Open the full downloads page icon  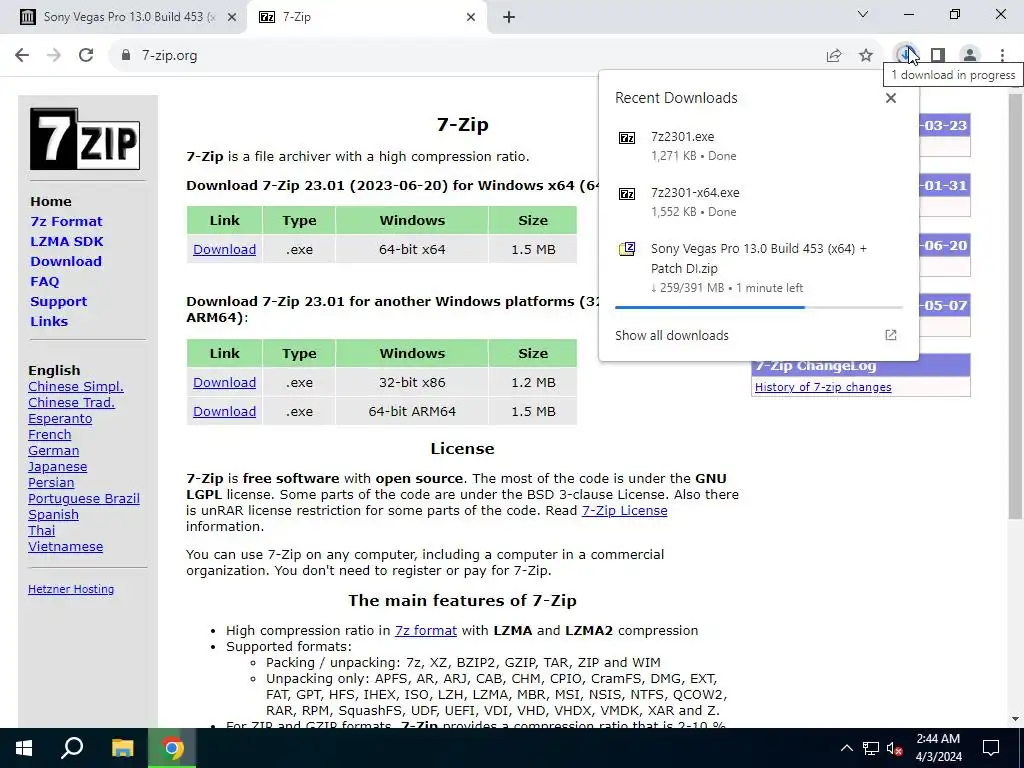(x=891, y=335)
